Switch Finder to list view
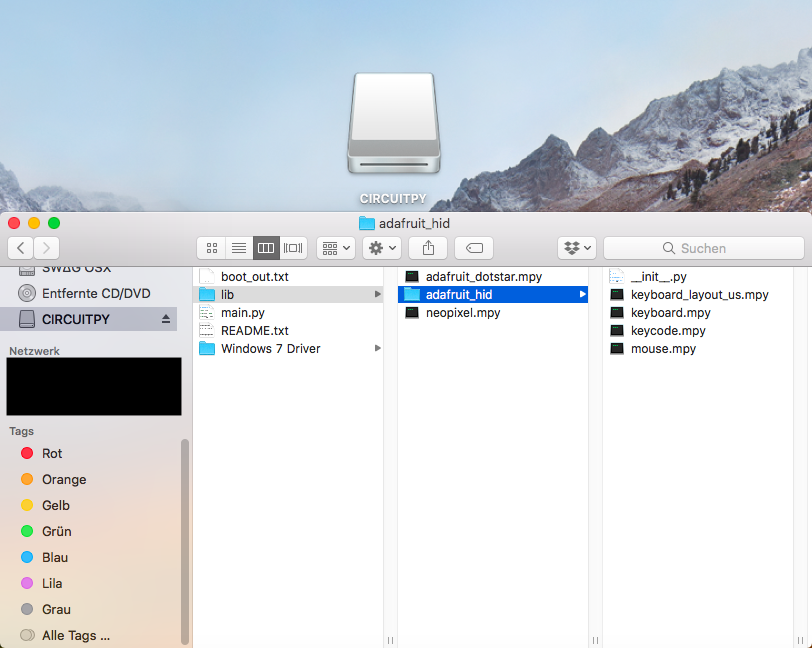Image resolution: width=812 pixels, height=648 pixels. [x=239, y=248]
